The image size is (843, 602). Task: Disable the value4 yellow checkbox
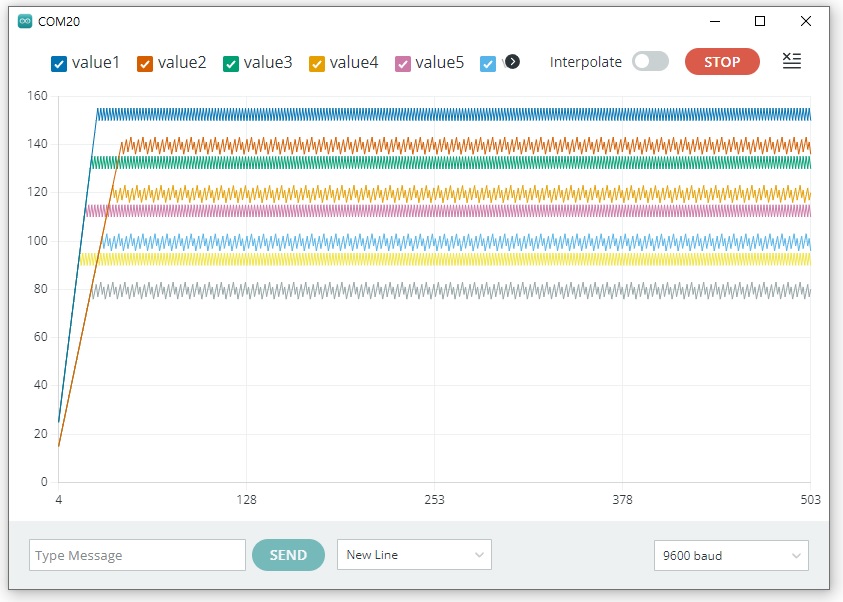click(x=317, y=64)
